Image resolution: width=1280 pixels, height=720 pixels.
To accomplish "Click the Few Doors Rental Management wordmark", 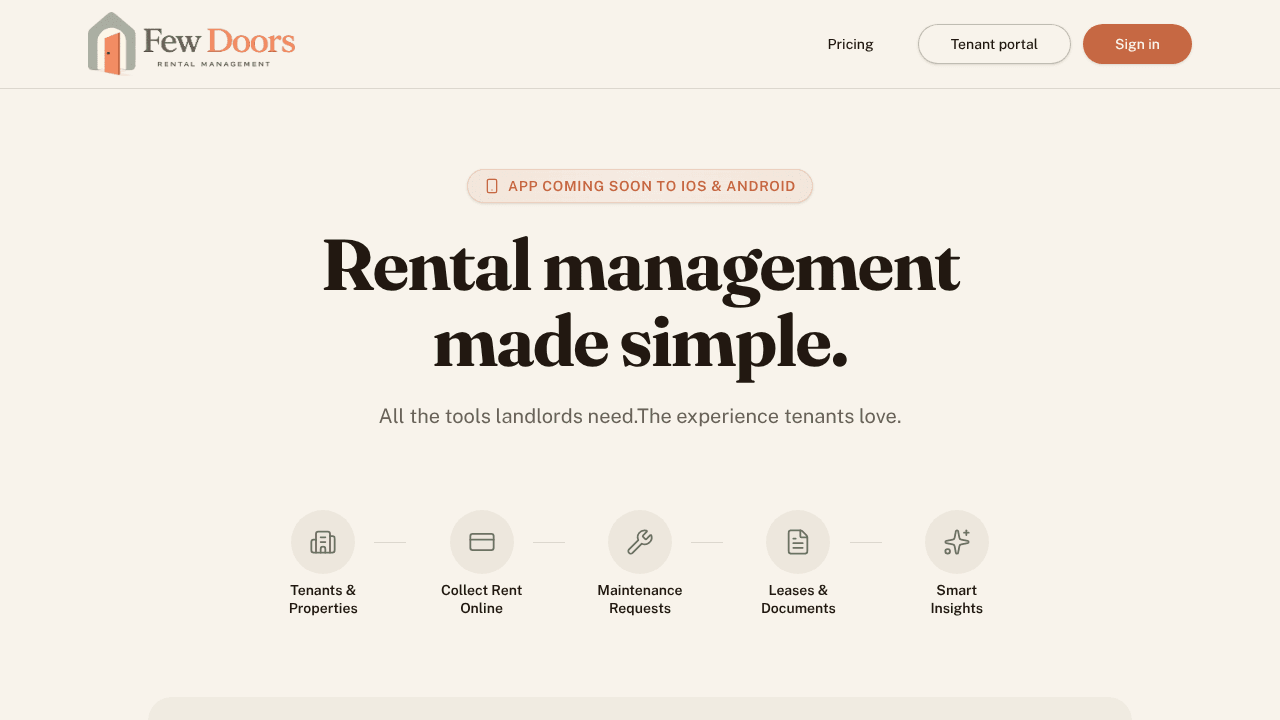I will (219, 47).
